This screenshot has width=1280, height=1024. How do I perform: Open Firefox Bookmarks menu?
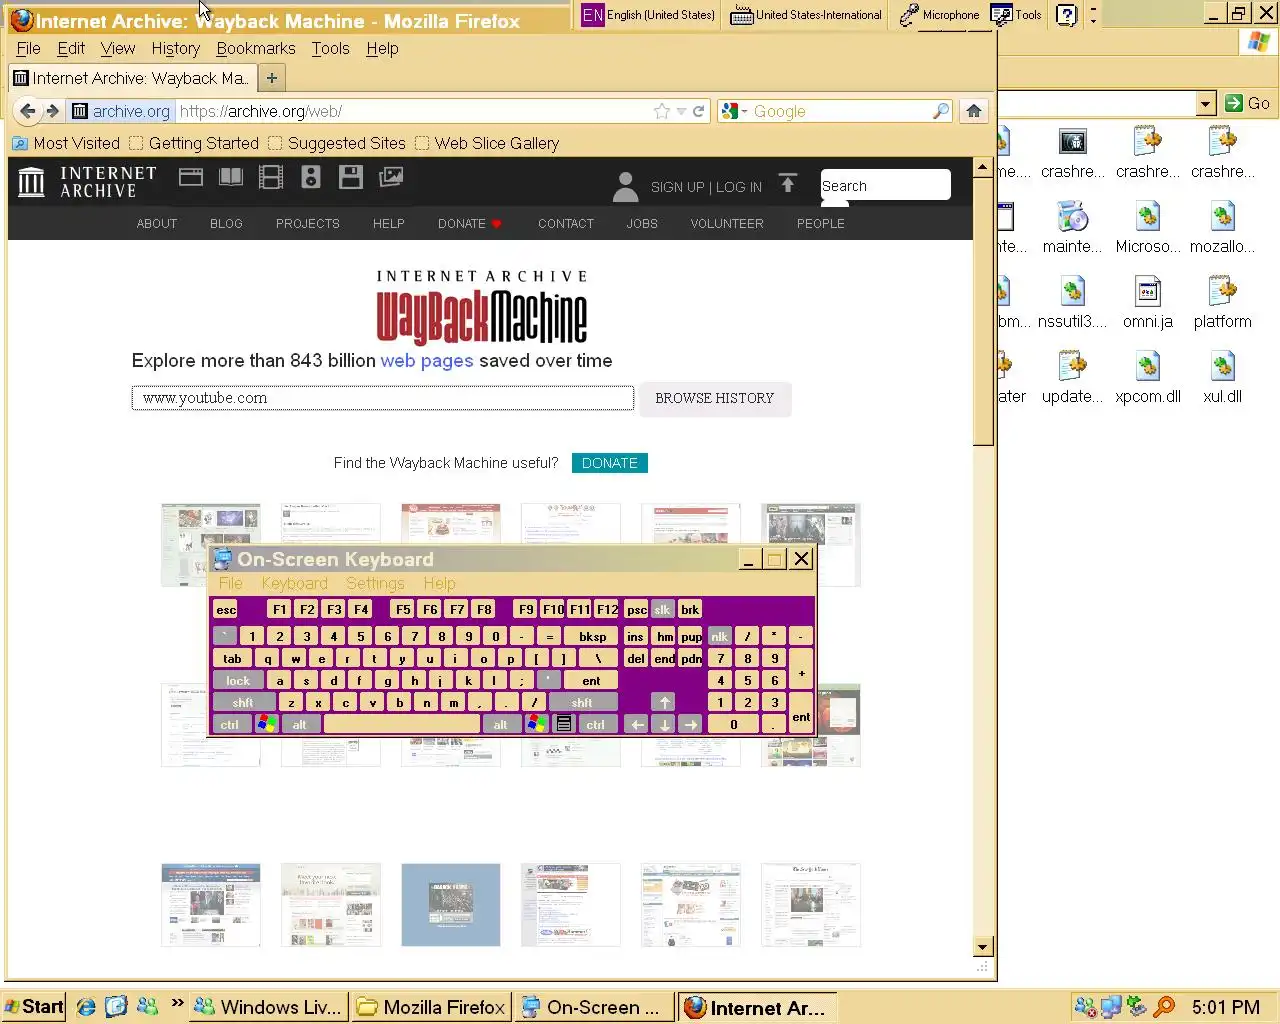[255, 48]
